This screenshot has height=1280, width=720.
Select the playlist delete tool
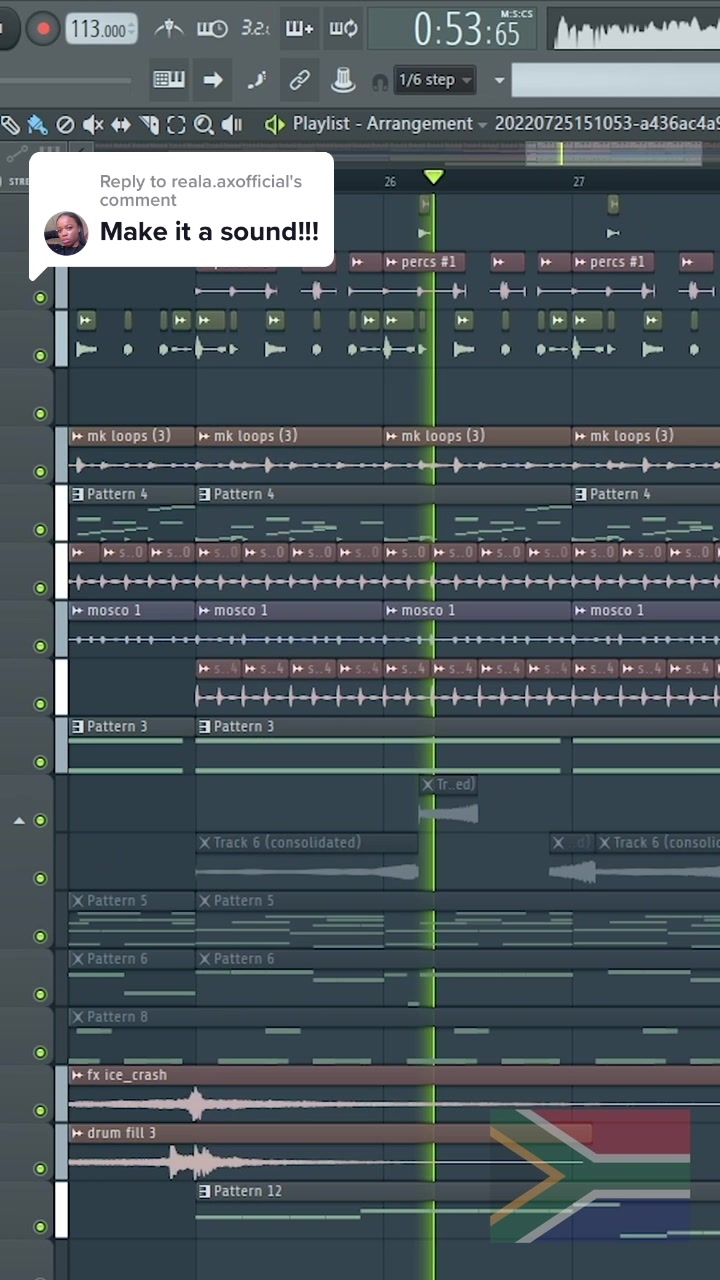tap(65, 125)
